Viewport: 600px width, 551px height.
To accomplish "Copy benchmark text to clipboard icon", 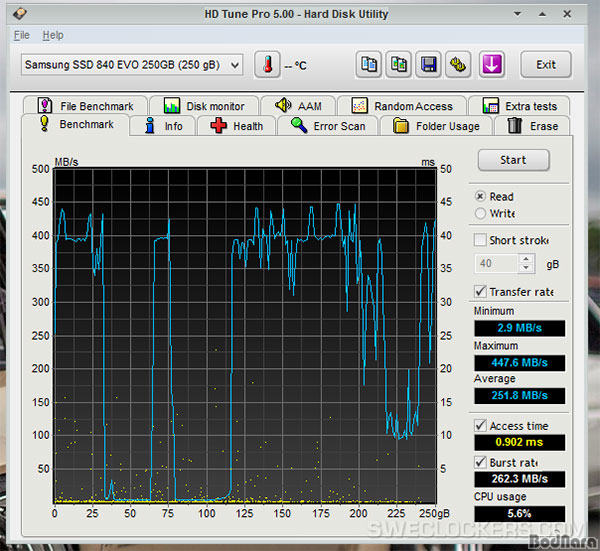I will click(370, 65).
